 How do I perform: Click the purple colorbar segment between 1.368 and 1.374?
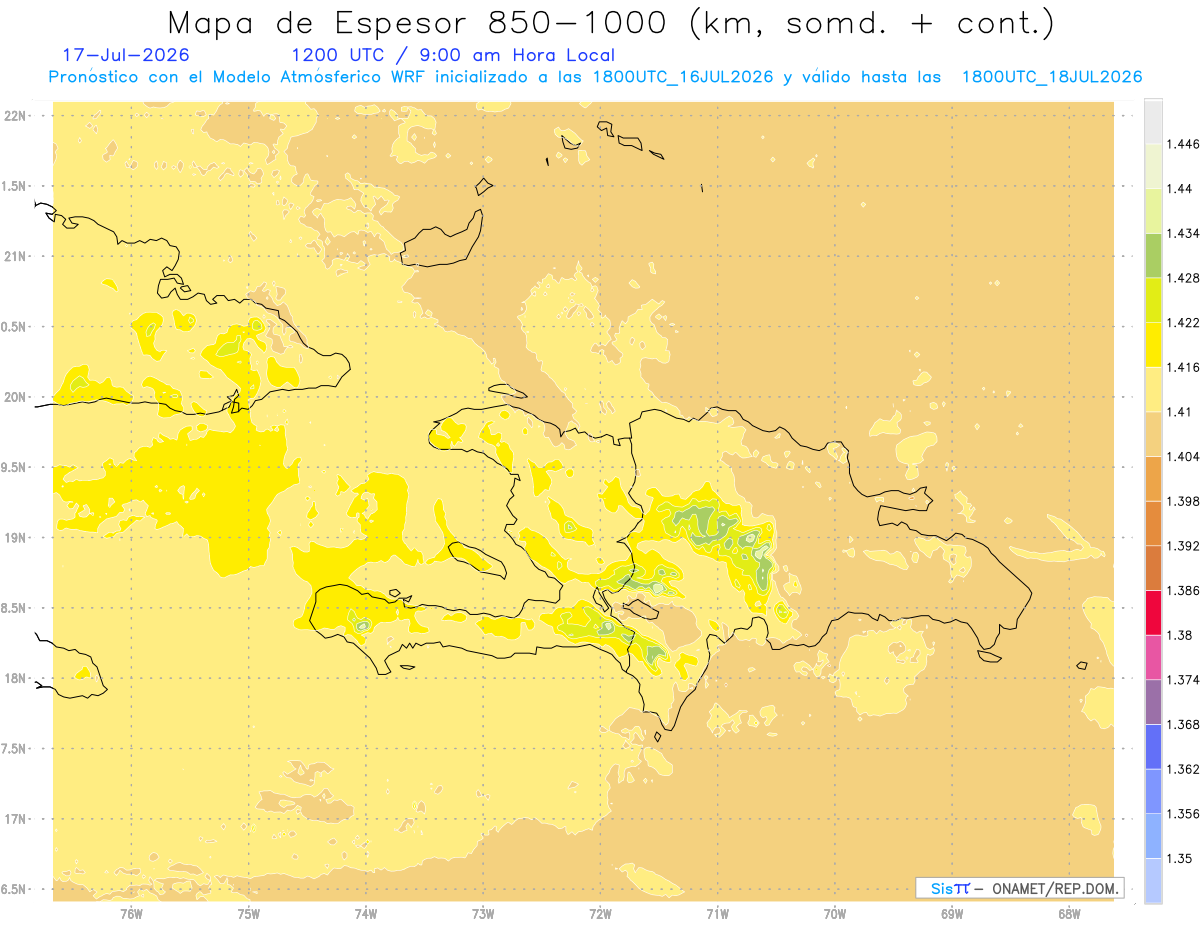tap(1153, 702)
